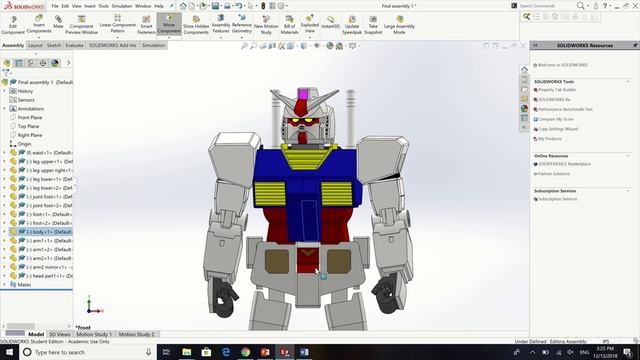Click Update Speedpak
640x360 pixels.
point(352,25)
